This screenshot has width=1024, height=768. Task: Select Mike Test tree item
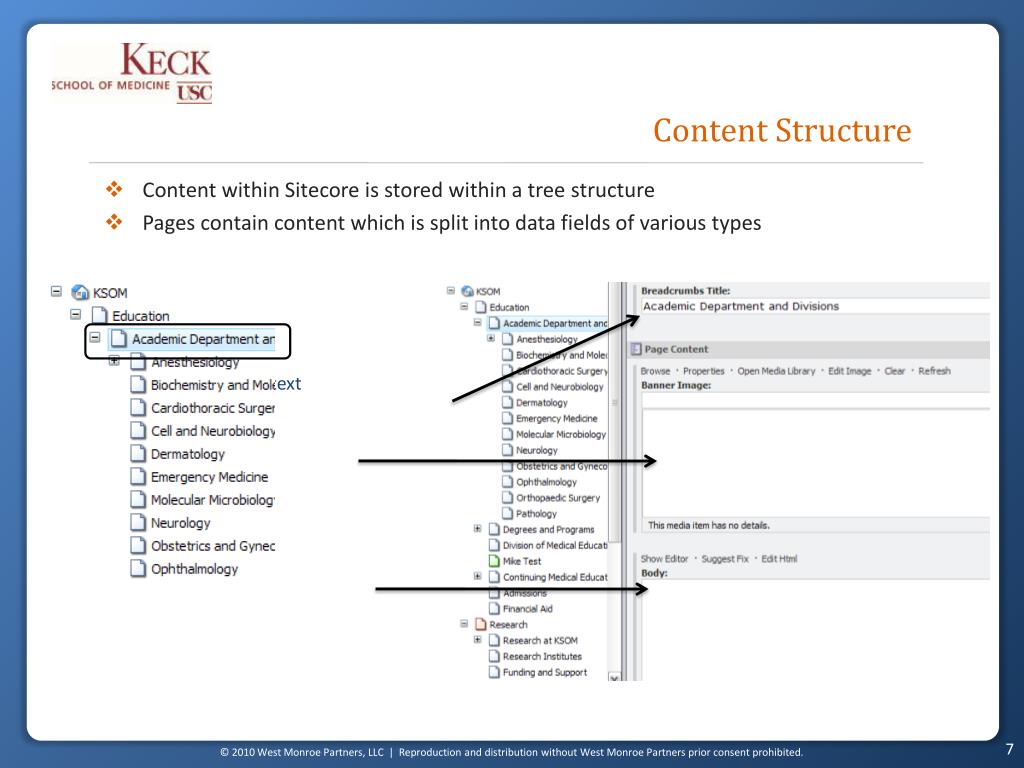[522, 562]
